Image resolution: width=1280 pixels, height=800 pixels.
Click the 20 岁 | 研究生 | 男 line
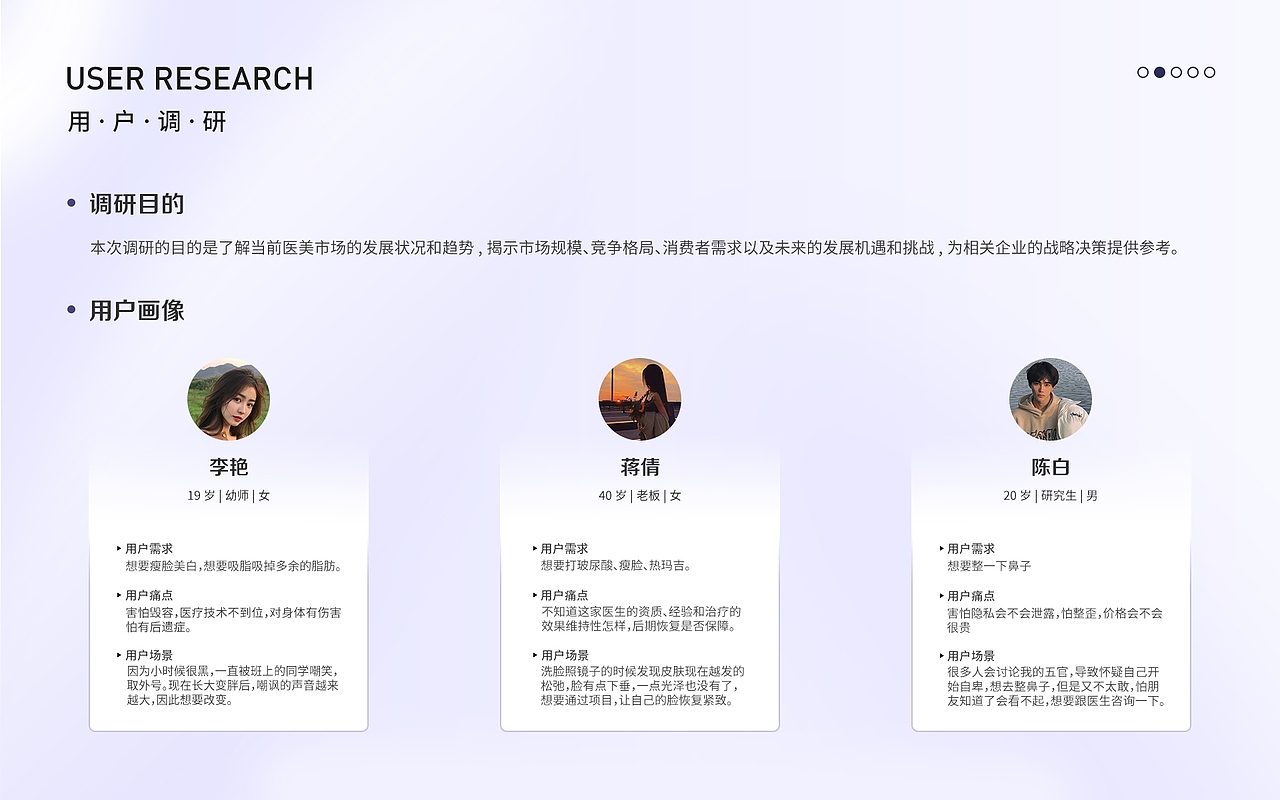pyautogui.click(x=1051, y=495)
